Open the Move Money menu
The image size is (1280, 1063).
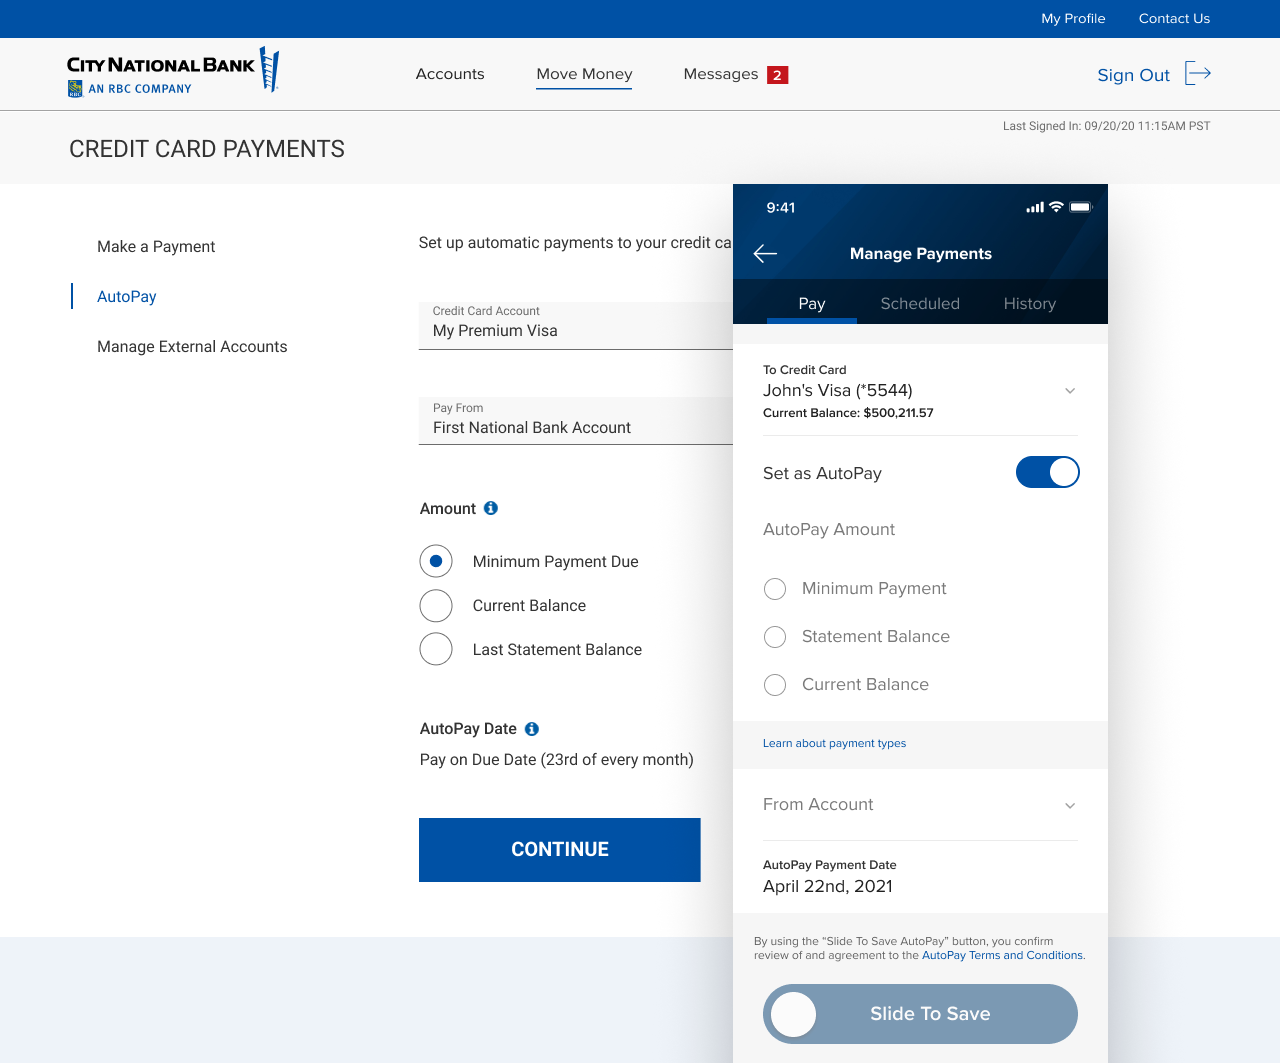pyautogui.click(x=584, y=74)
